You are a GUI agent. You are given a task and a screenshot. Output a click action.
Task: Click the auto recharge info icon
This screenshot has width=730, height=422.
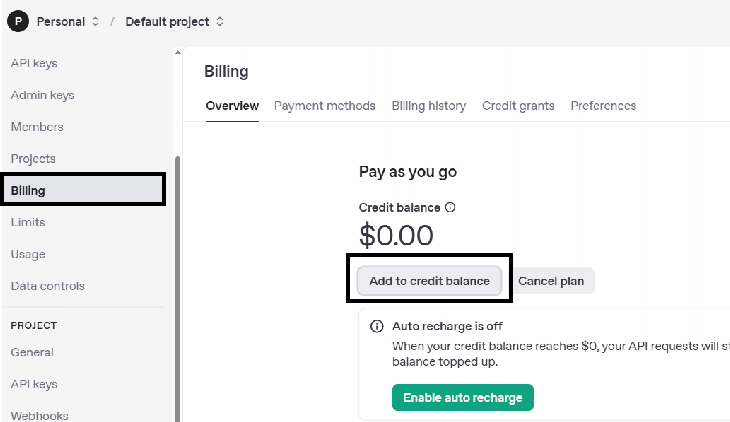coord(377,326)
